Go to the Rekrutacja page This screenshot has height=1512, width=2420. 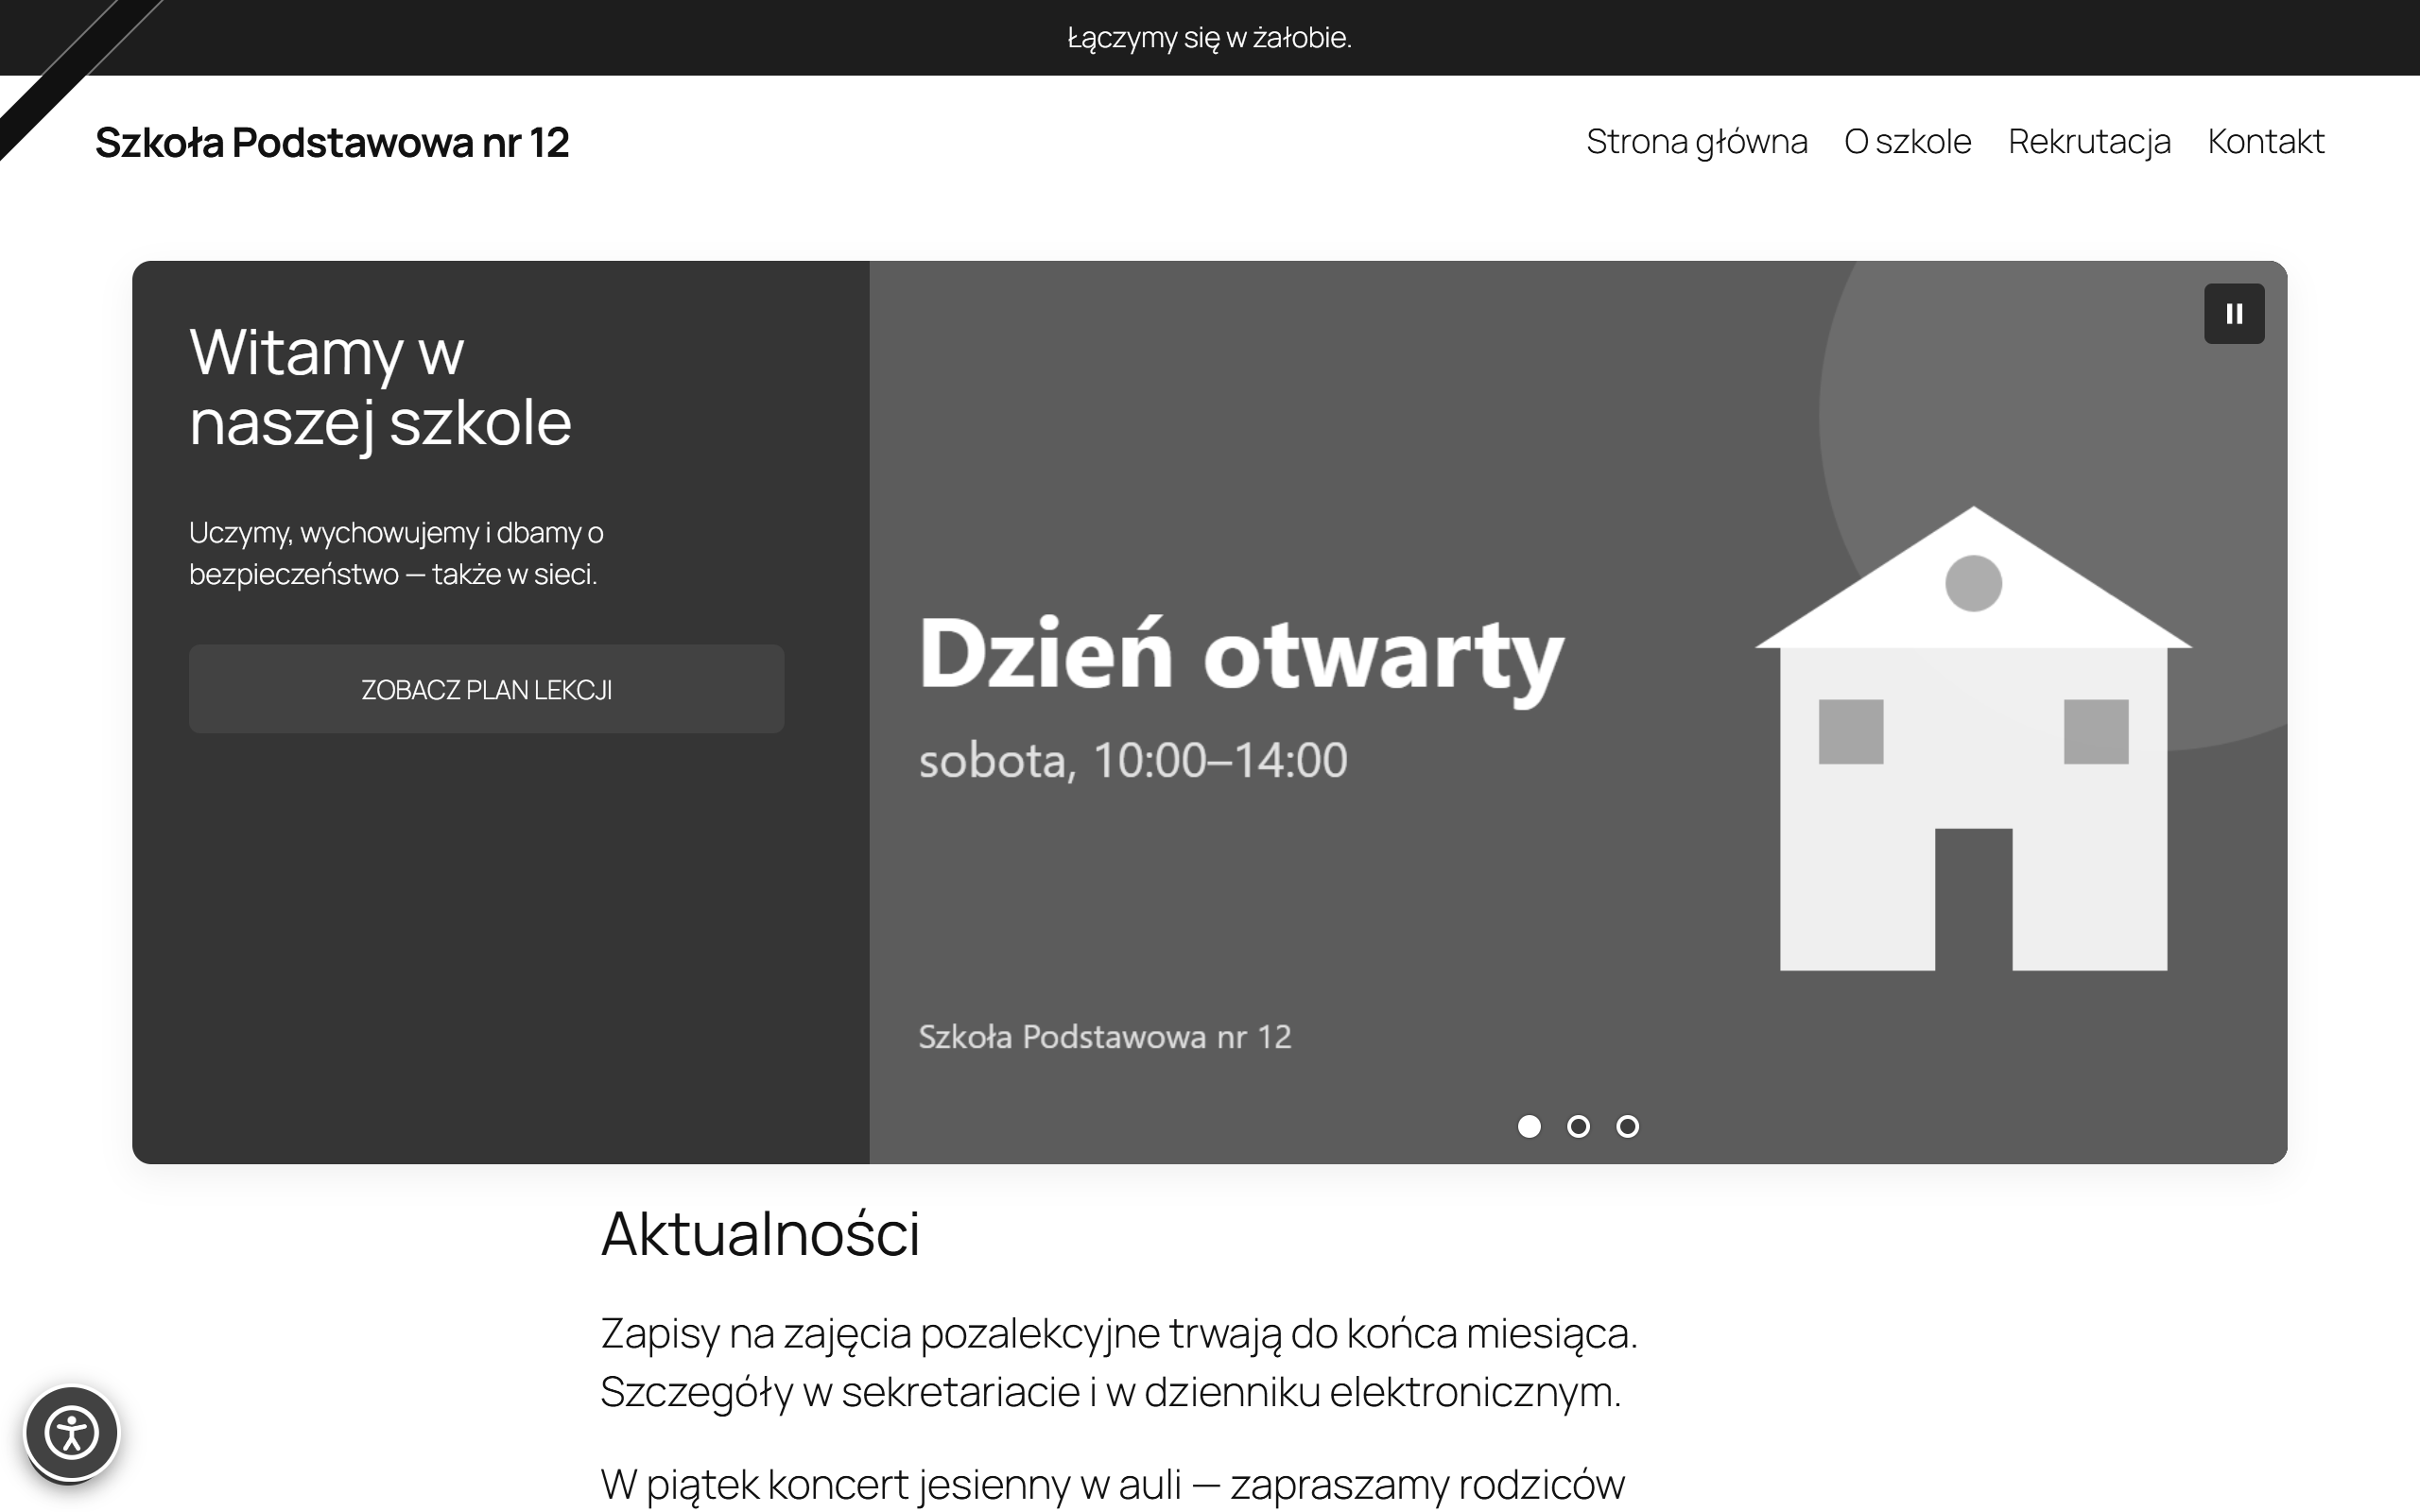pyautogui.click(x=2089, y=142)
